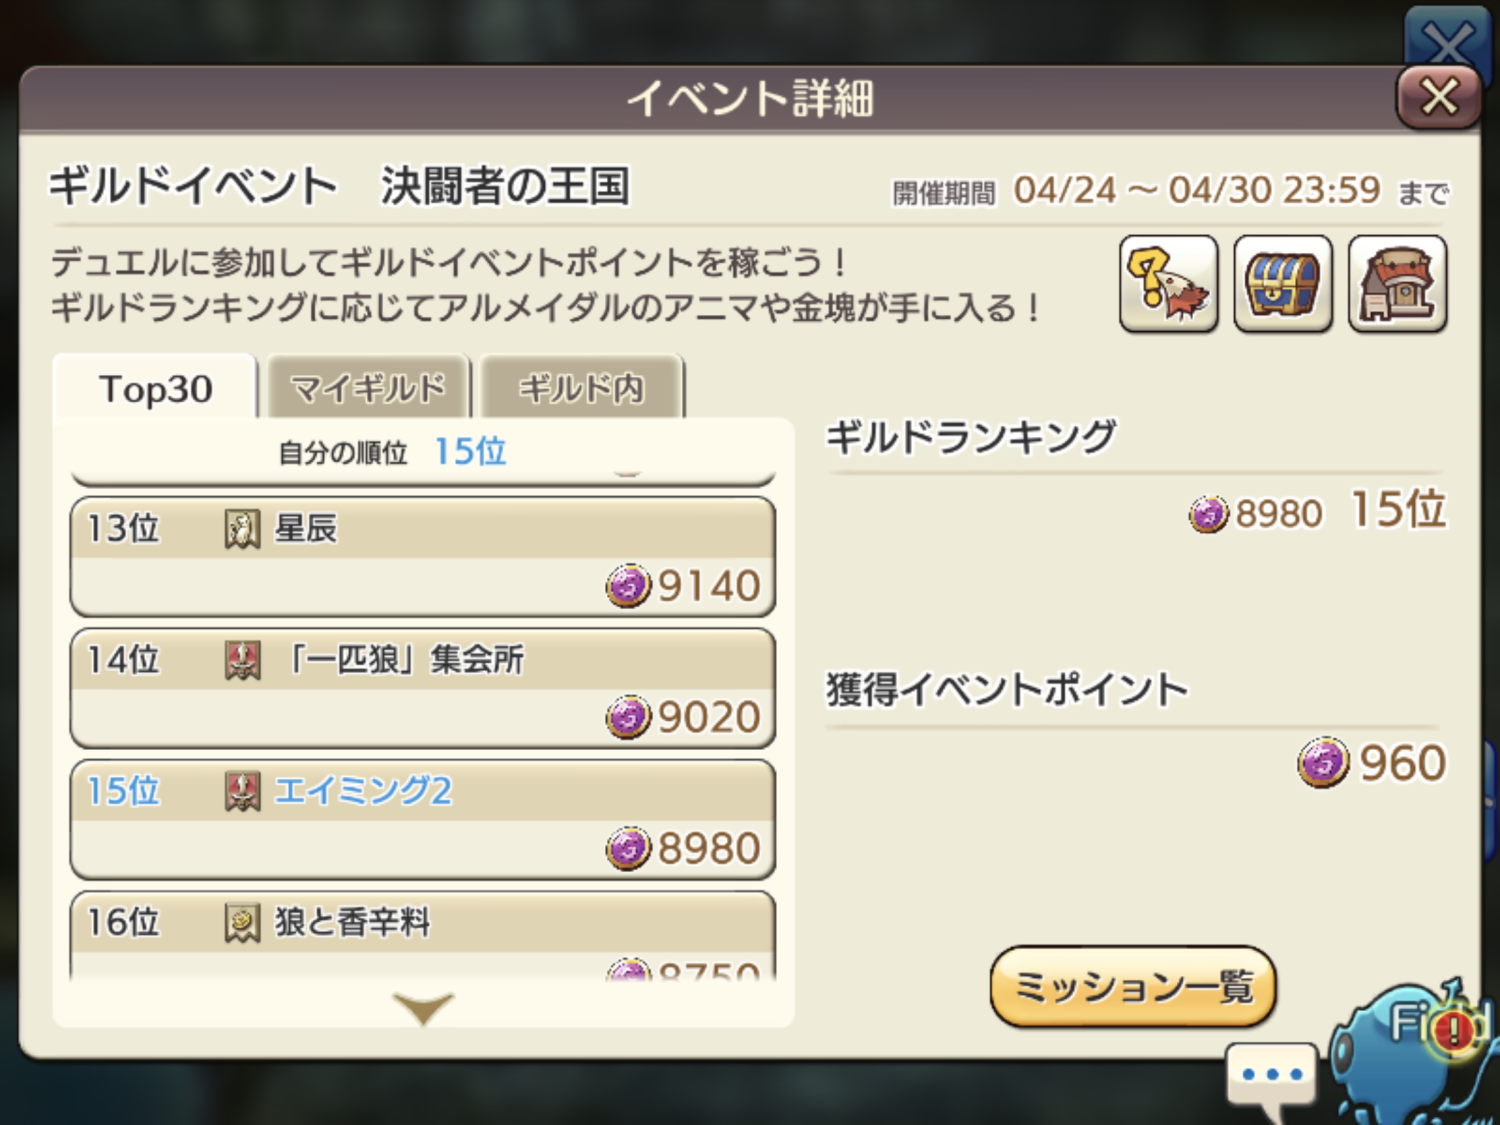1500x1125 pixels.
Task: Click the purple coin beside 960 points
Action: tap(1323, 763)
